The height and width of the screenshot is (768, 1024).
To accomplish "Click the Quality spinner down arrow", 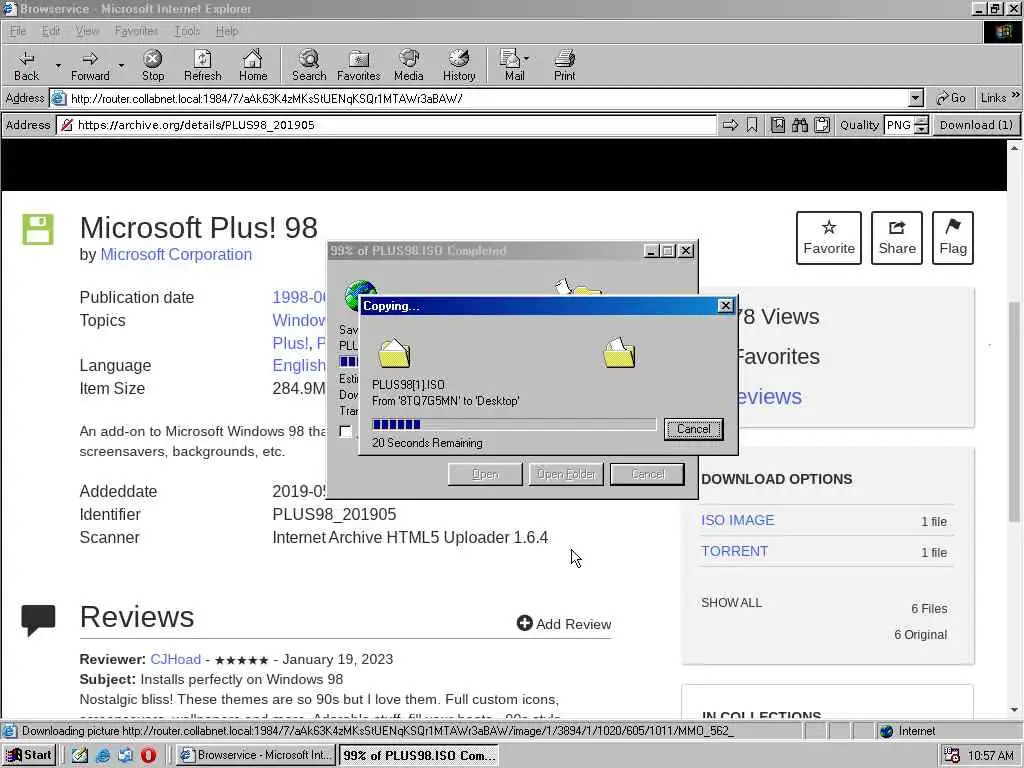I will point(921,129).
